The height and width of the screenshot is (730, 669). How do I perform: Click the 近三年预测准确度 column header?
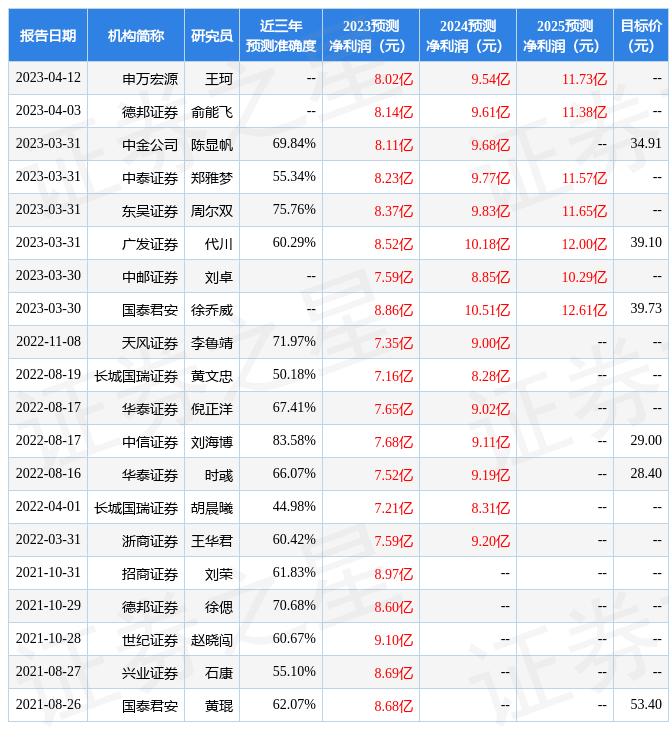(x=281, y=36)
